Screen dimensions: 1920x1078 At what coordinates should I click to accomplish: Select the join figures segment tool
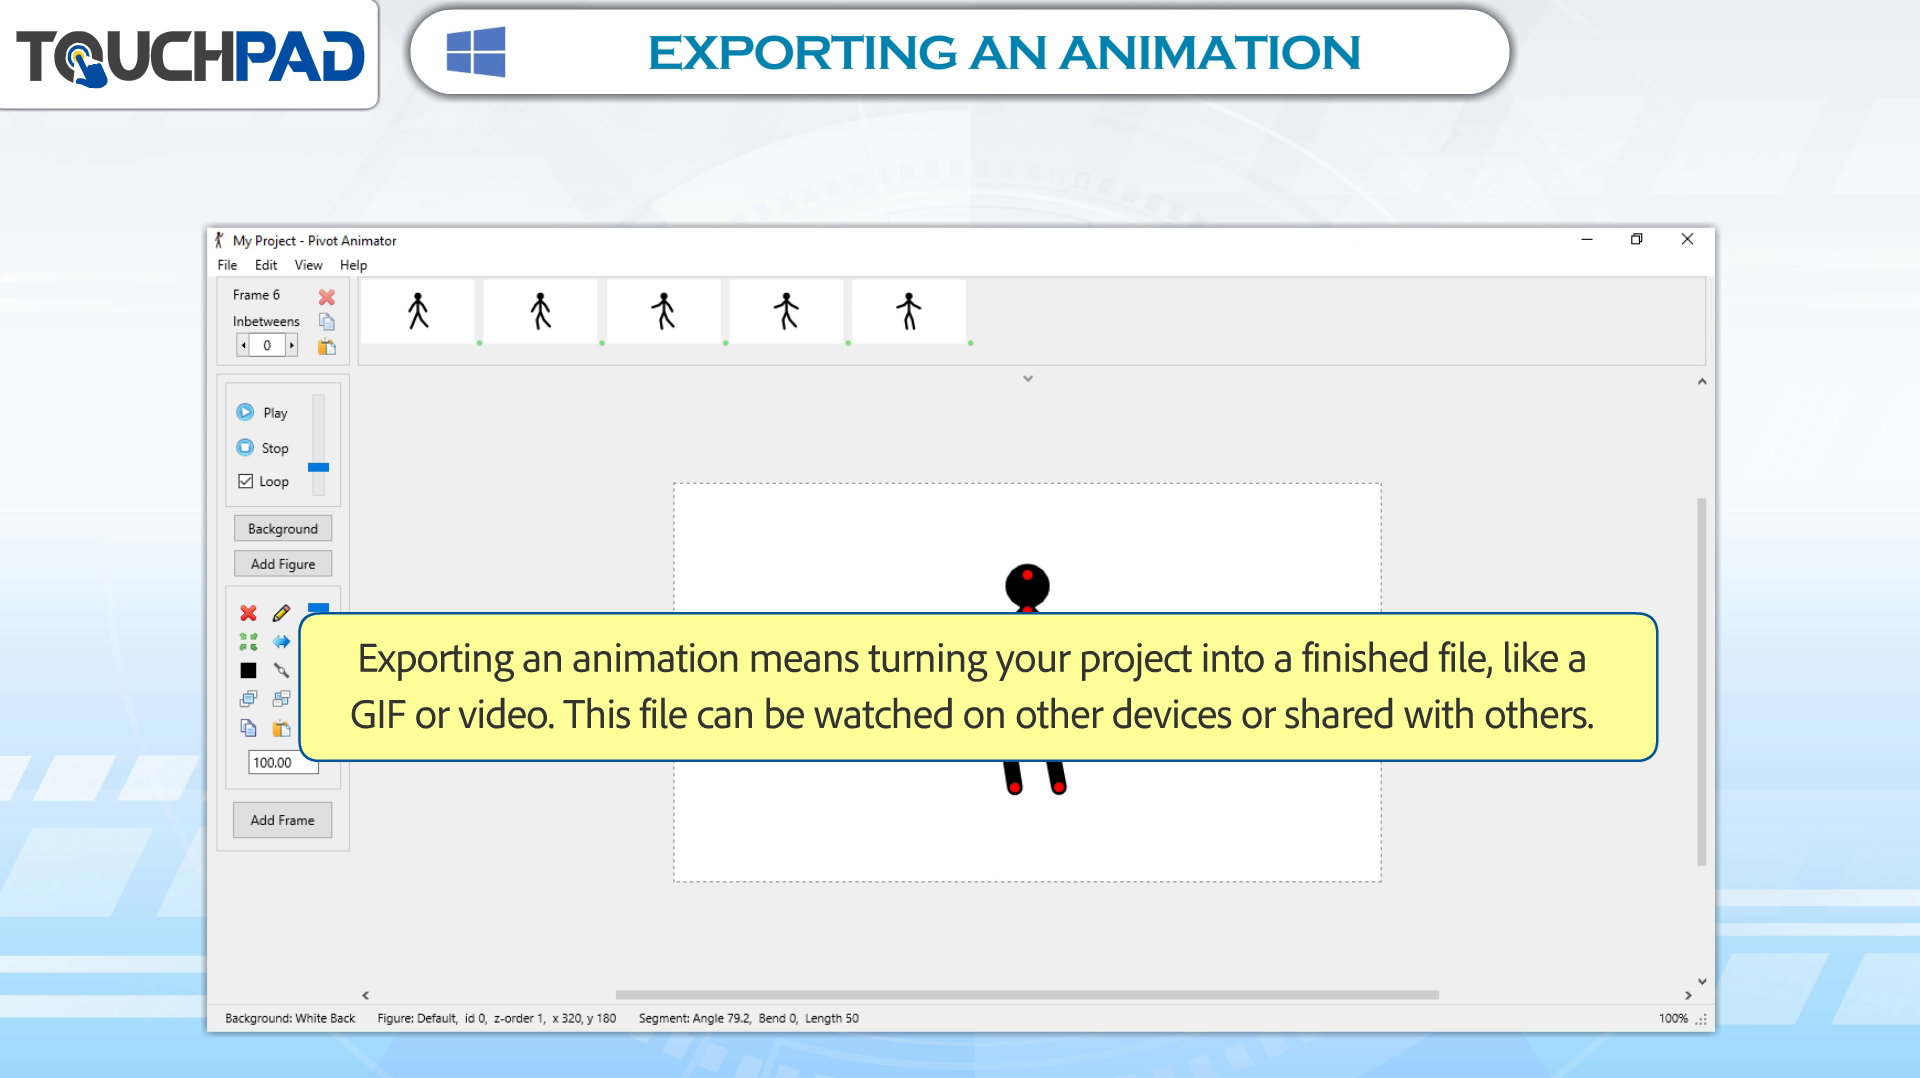click(281, 670)
